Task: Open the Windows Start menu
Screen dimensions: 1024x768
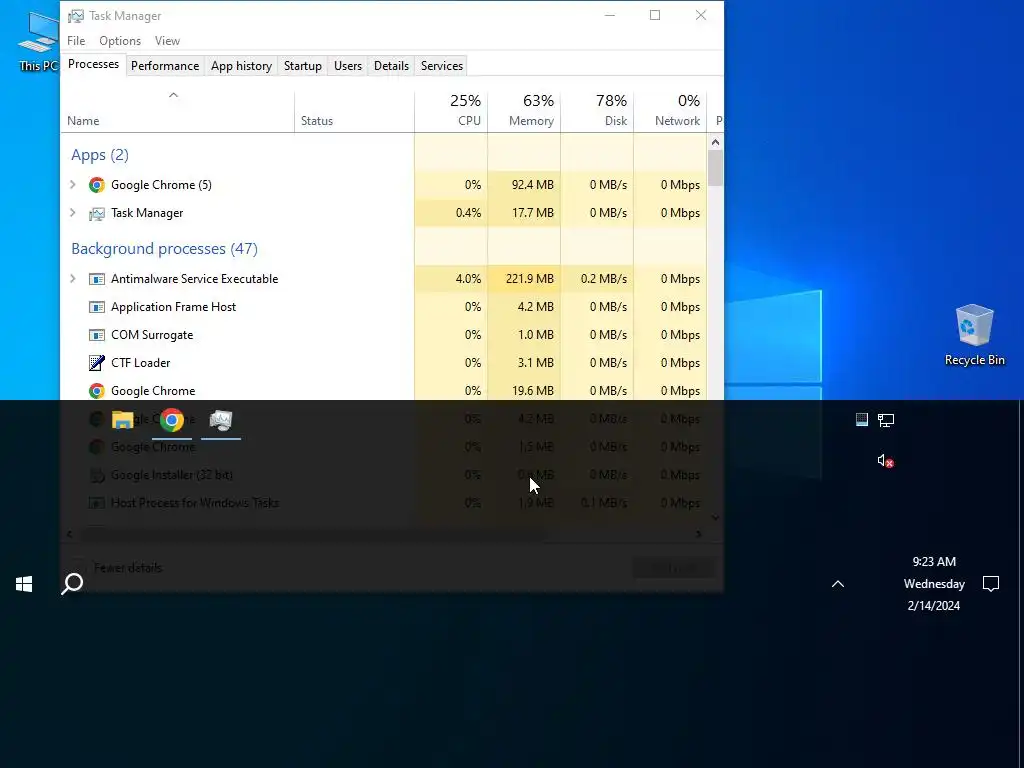Action: 24,584
